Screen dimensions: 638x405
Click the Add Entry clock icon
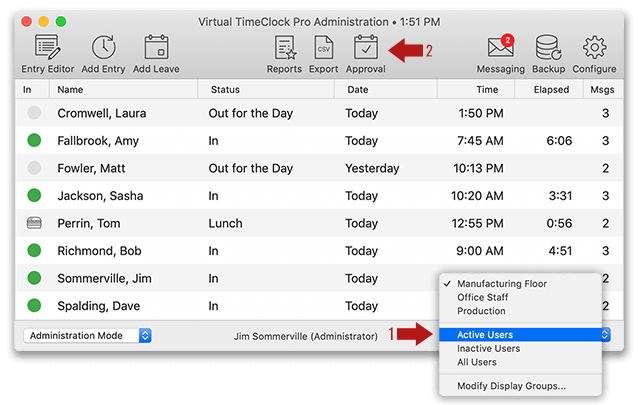pyautogui.click(x=103, y=47)
